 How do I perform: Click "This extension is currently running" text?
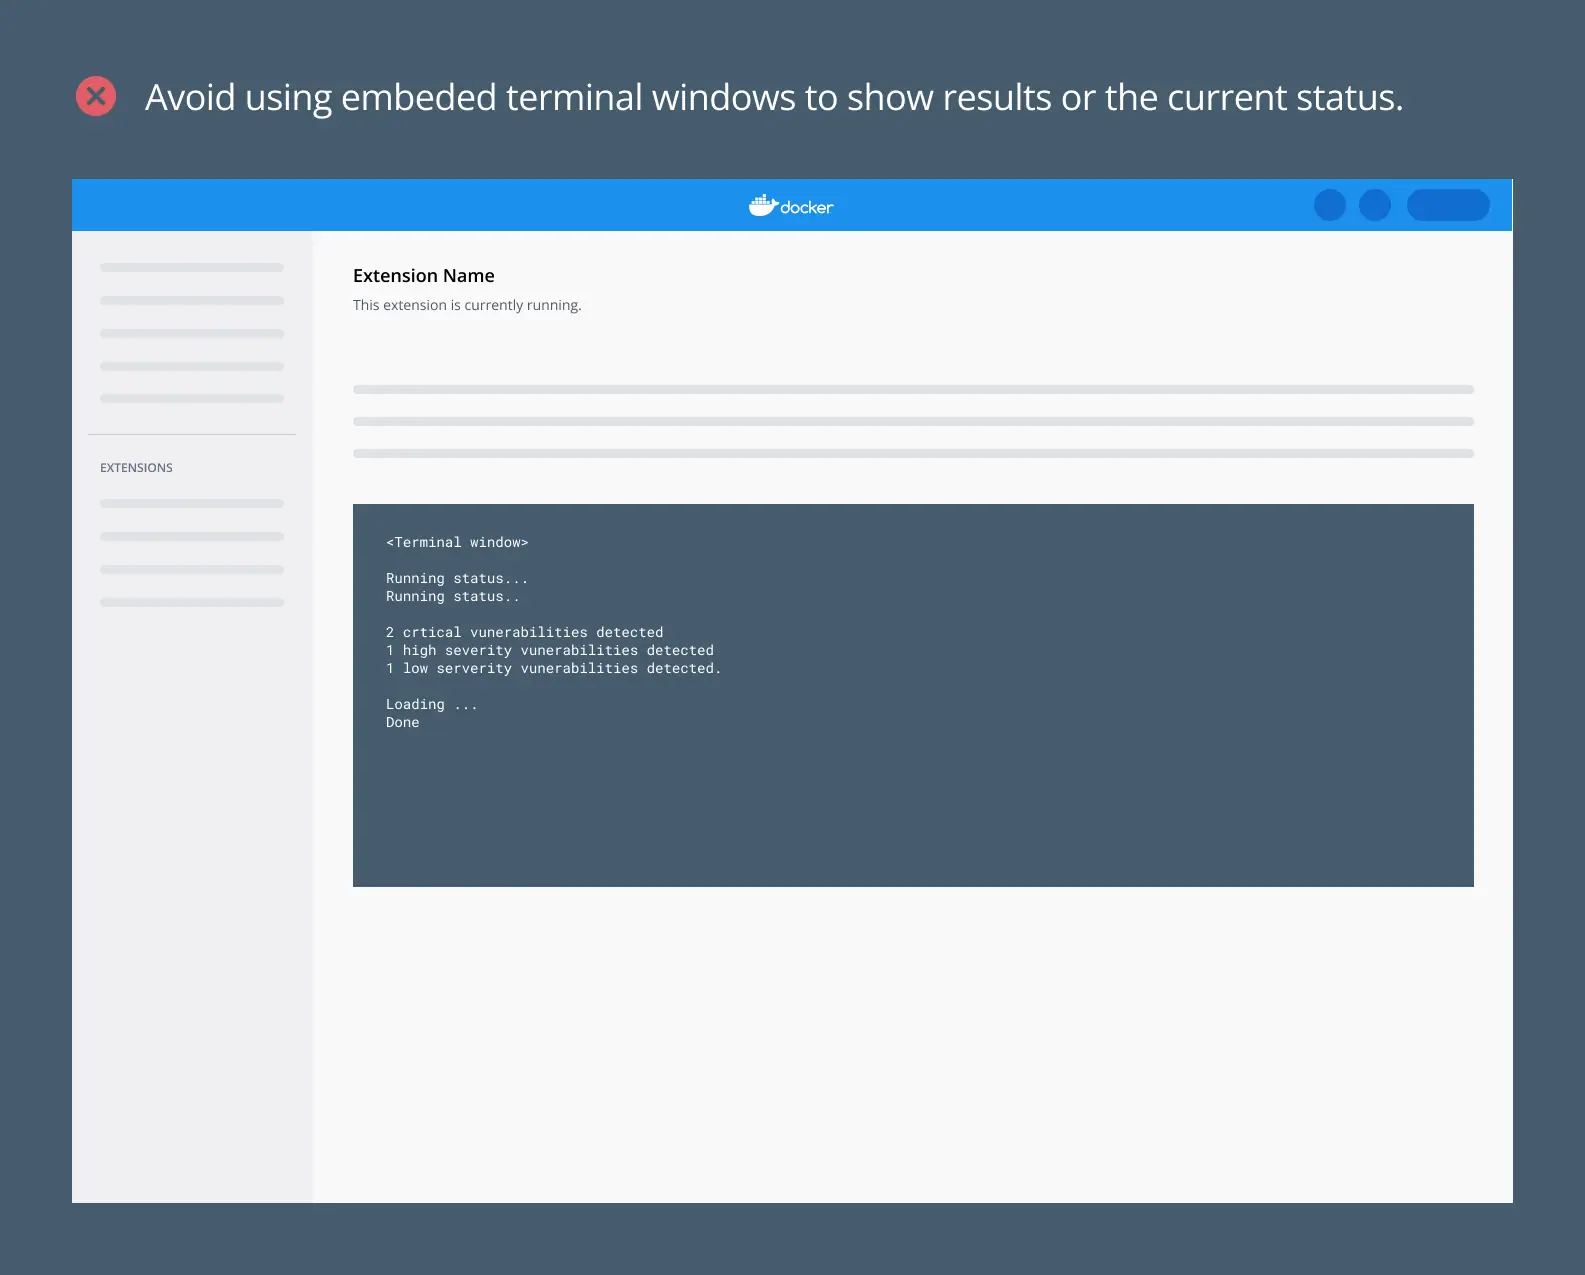tap(466, 305)
